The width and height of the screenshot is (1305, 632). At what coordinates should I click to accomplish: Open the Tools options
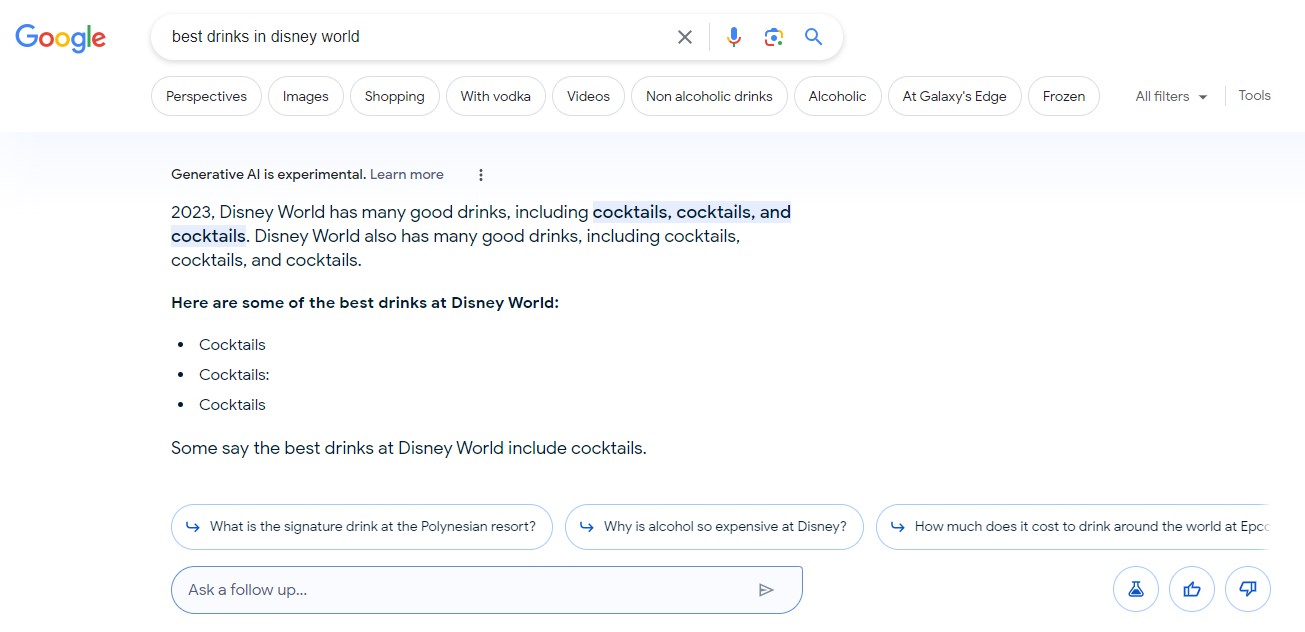(1254, 95)
